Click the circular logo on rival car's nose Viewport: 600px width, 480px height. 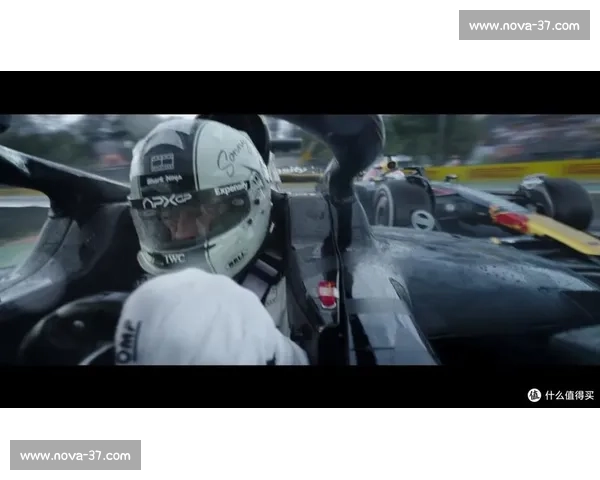pyautogui.click(x=423, y=220)
